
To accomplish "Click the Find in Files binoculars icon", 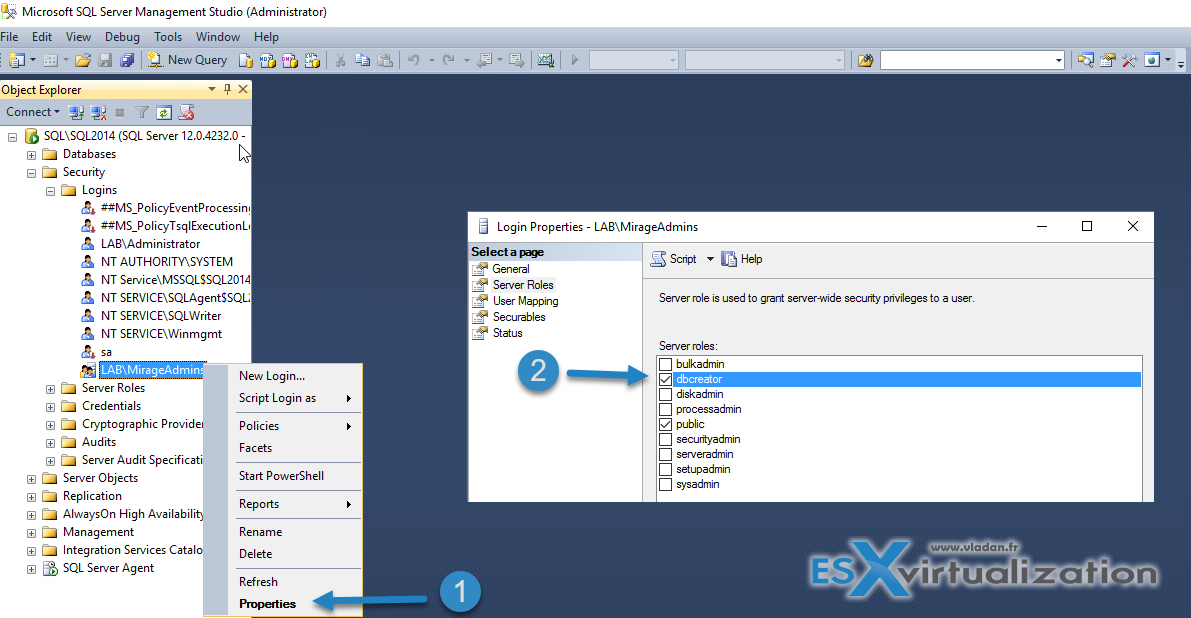I will pyautogui.click(x=865, y=60).
